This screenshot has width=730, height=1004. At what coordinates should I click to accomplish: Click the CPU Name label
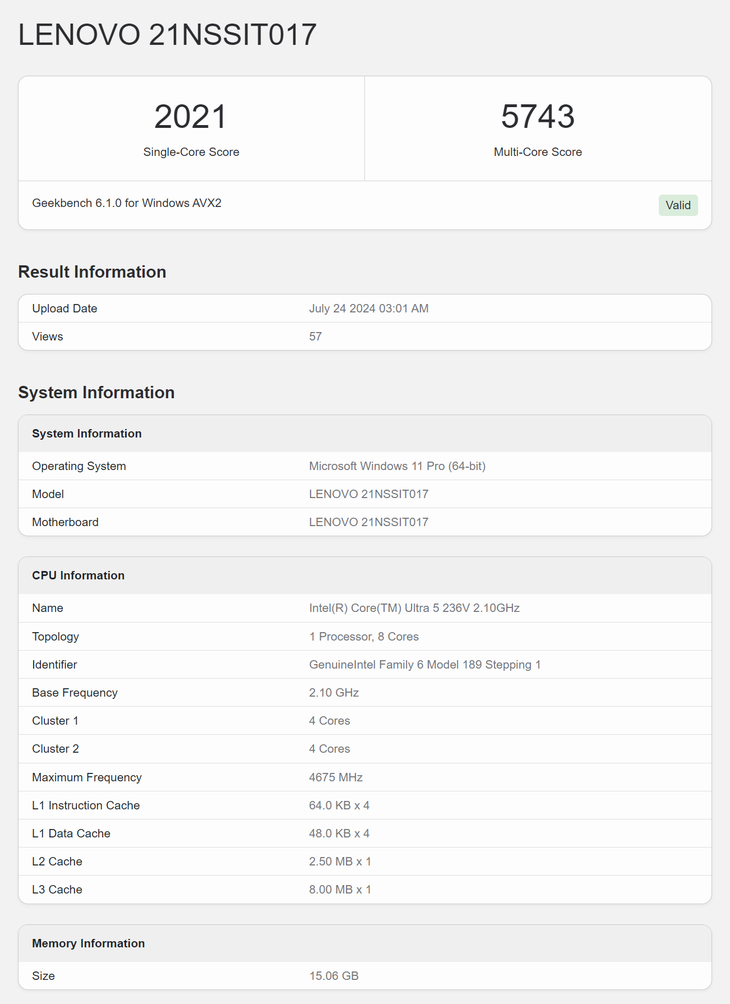click(47, 608)
